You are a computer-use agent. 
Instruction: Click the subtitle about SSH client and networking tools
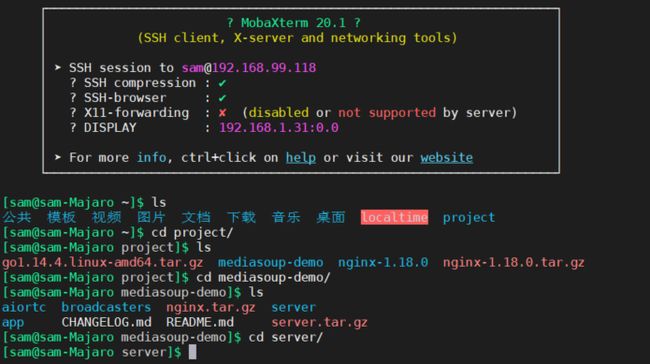point(297,38)
